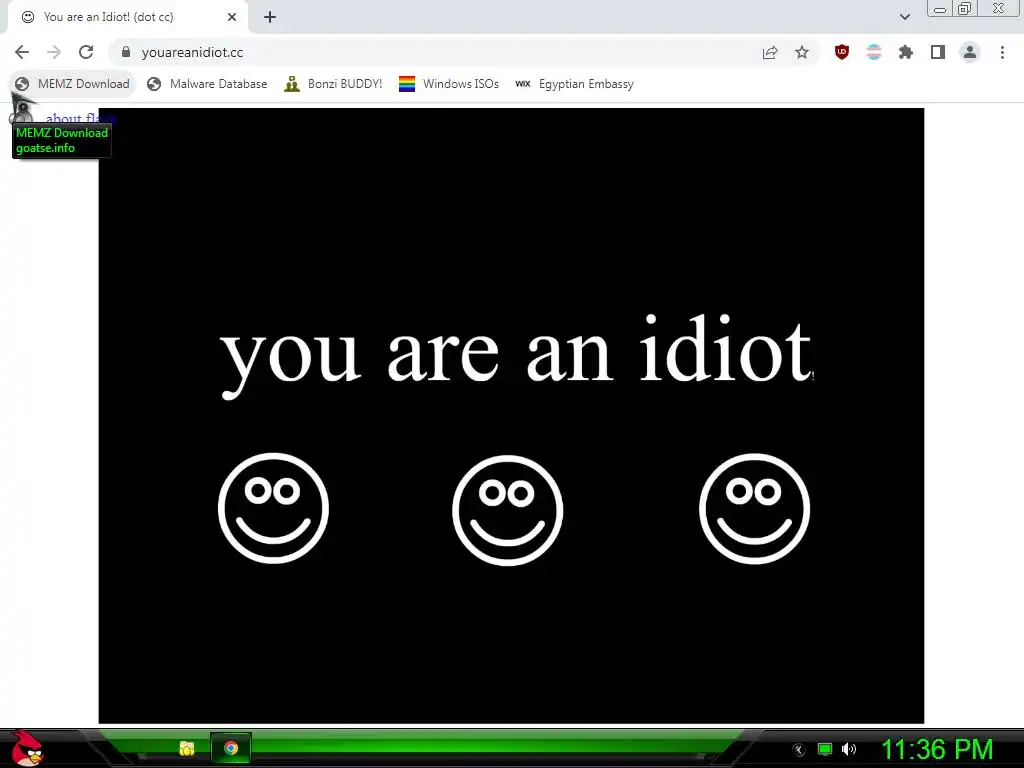Image resolution: width=1024 pixels, height=768 pixels.
Task: Open the volume speaker tray icon
Action: [x=849, y=749]
